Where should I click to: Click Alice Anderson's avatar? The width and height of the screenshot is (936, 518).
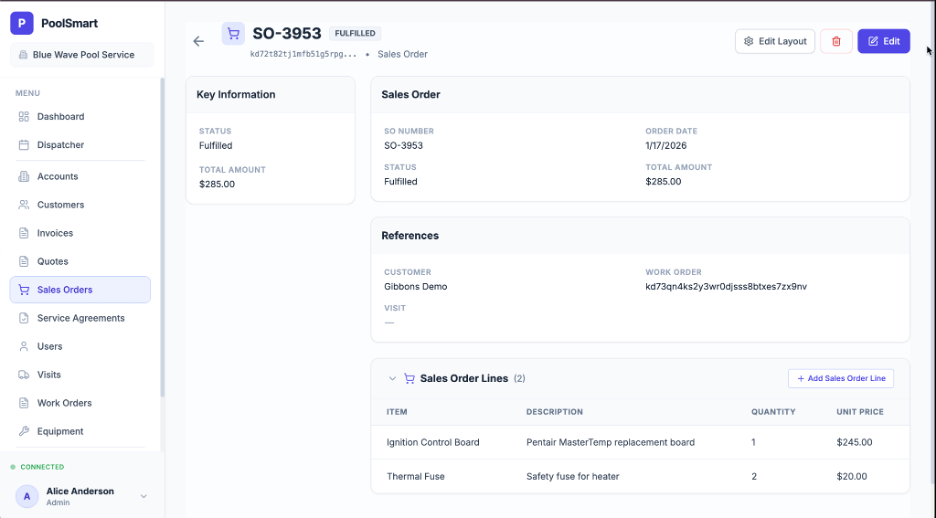click(x=27, y=496)
